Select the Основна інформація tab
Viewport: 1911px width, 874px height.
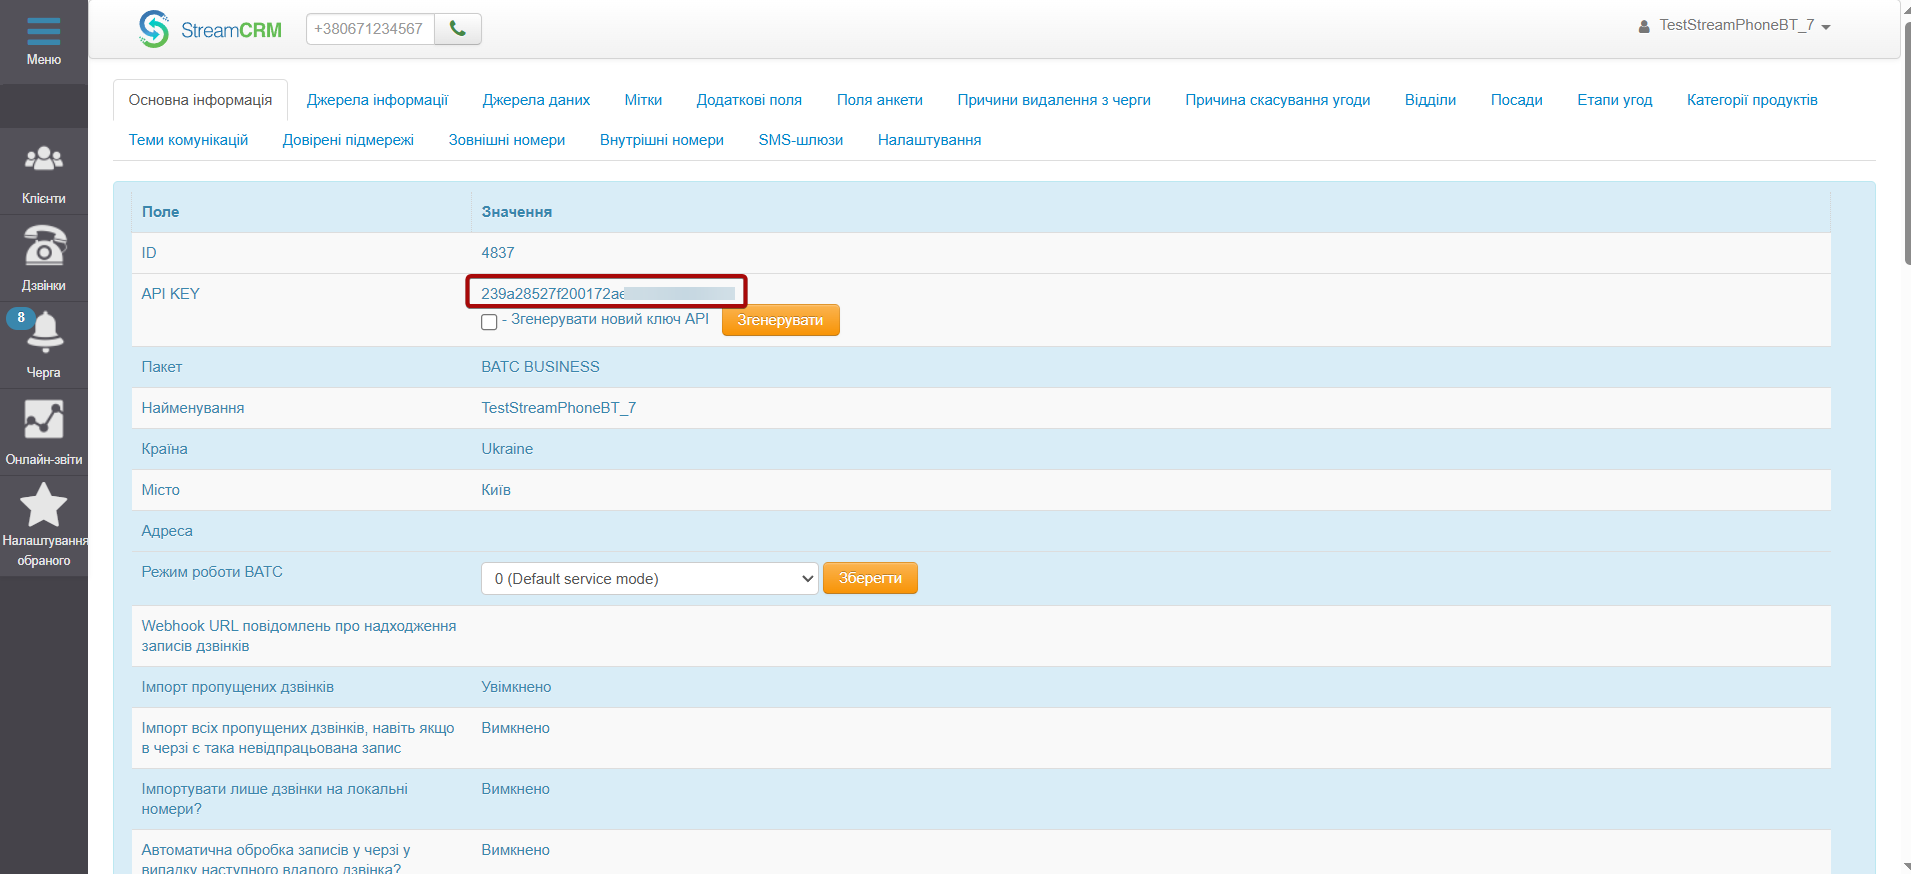[200, 100]
